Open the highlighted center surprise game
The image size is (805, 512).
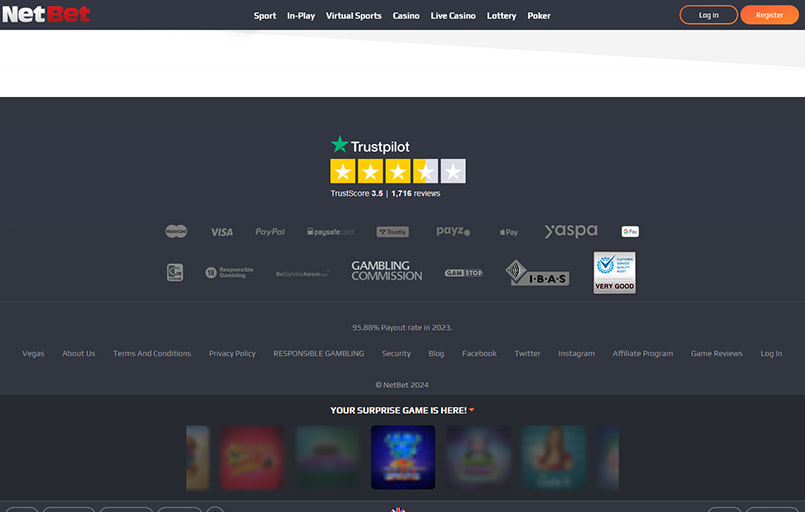click(x=403, y=457)
